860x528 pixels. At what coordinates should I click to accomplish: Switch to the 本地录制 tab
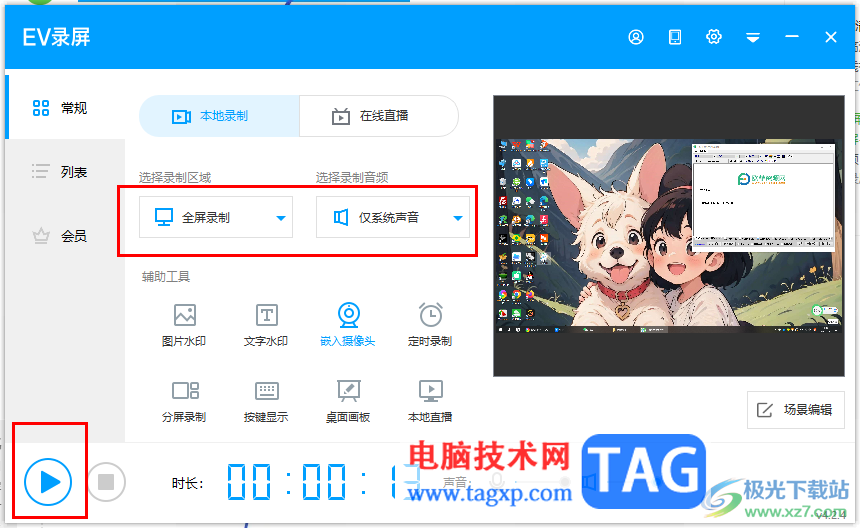219,116
